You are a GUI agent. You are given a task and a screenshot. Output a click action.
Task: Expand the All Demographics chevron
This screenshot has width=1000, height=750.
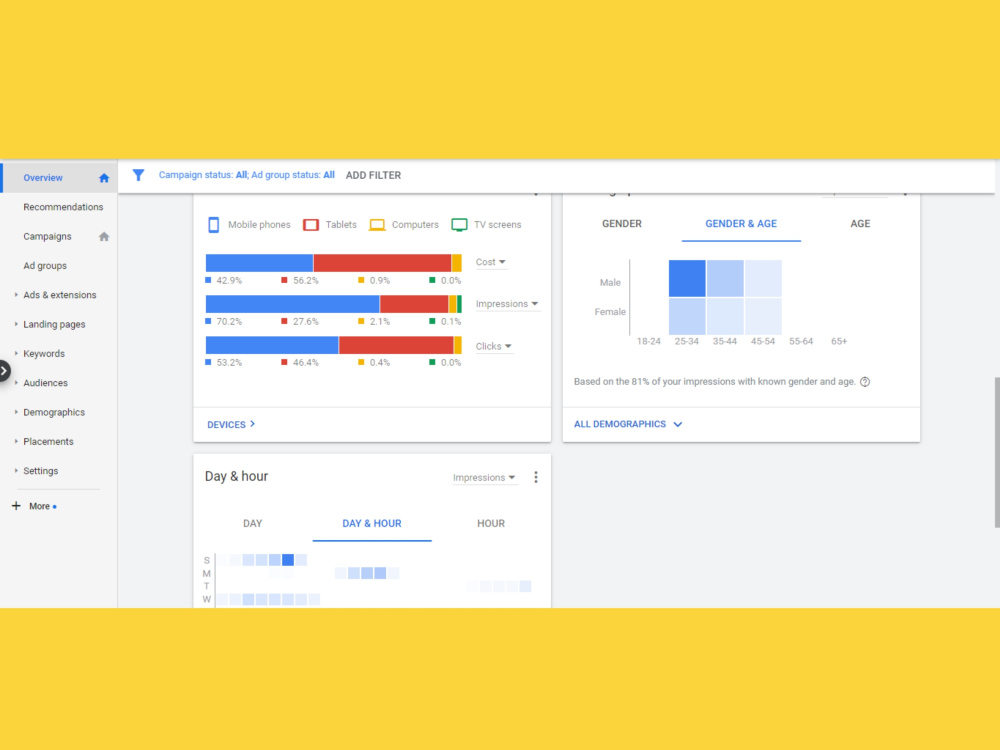point(678,424)
